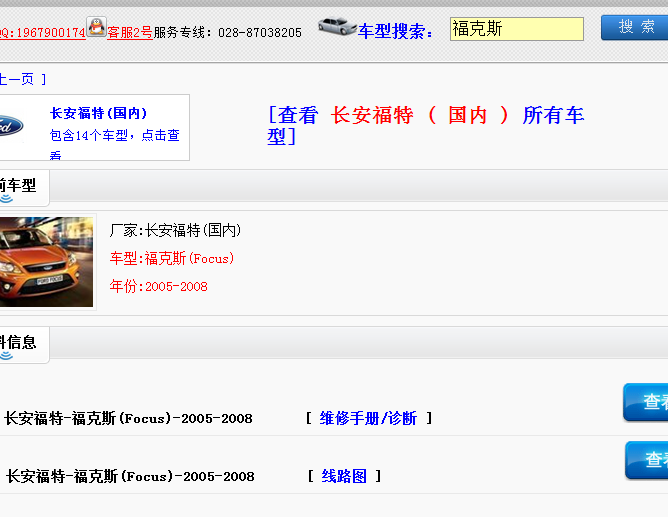Select the 资料信息 section tab
Screen dimensions: 668x517
pyautogui.click(x=24, y=345)
